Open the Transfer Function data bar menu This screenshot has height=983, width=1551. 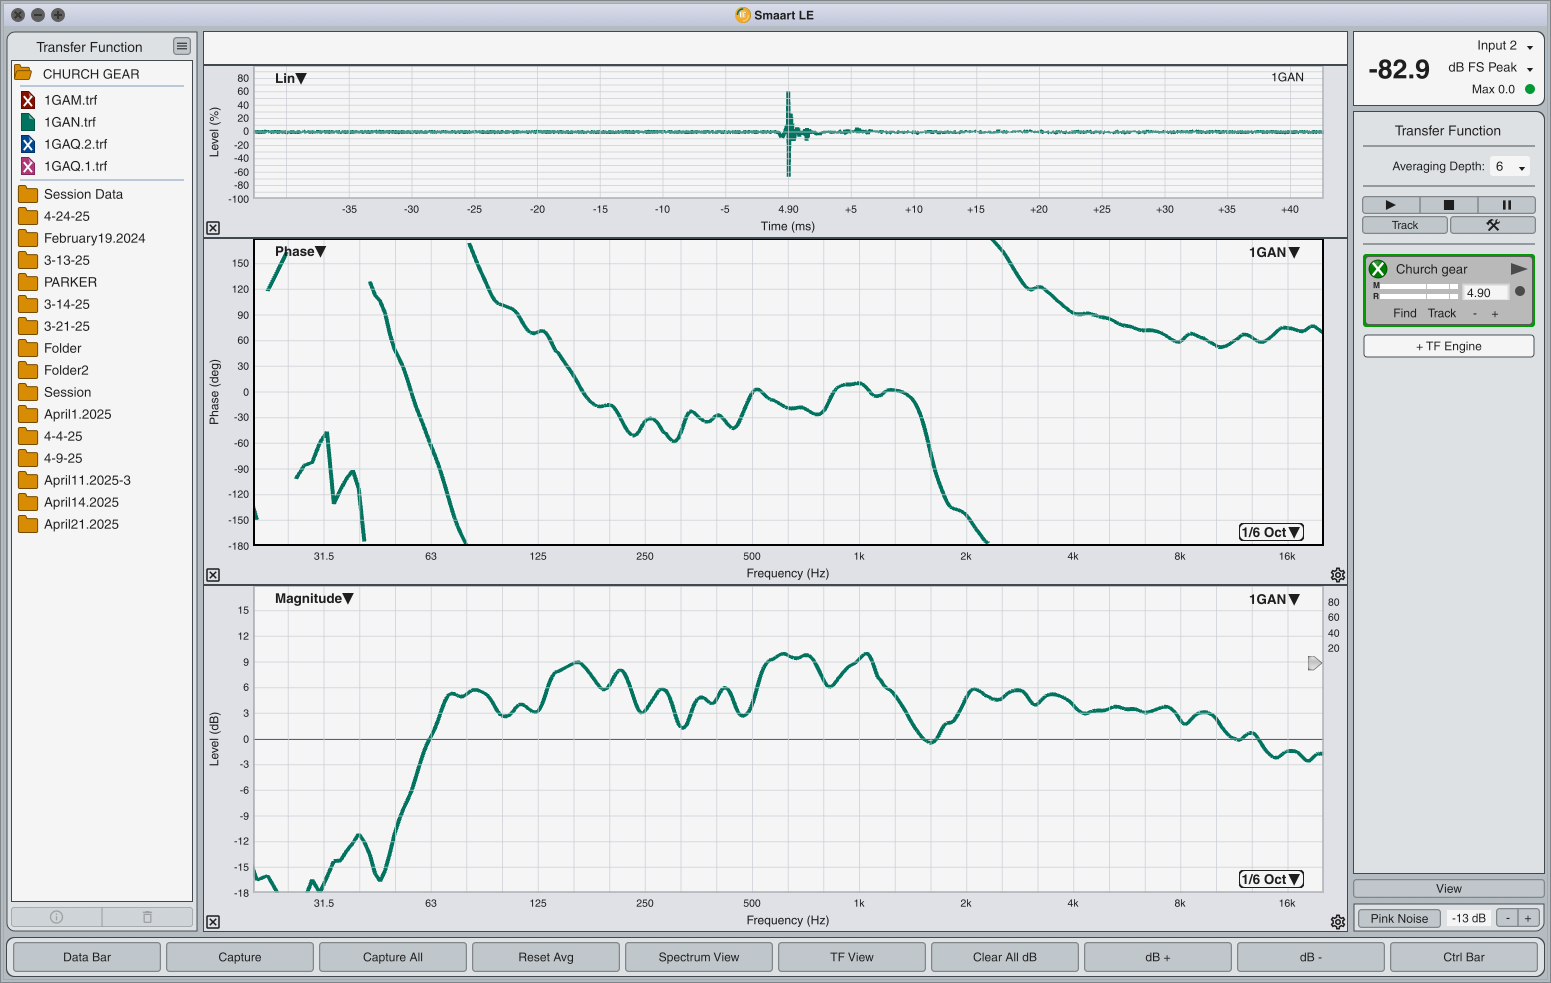pyautogui.click(x=181, y=46)
